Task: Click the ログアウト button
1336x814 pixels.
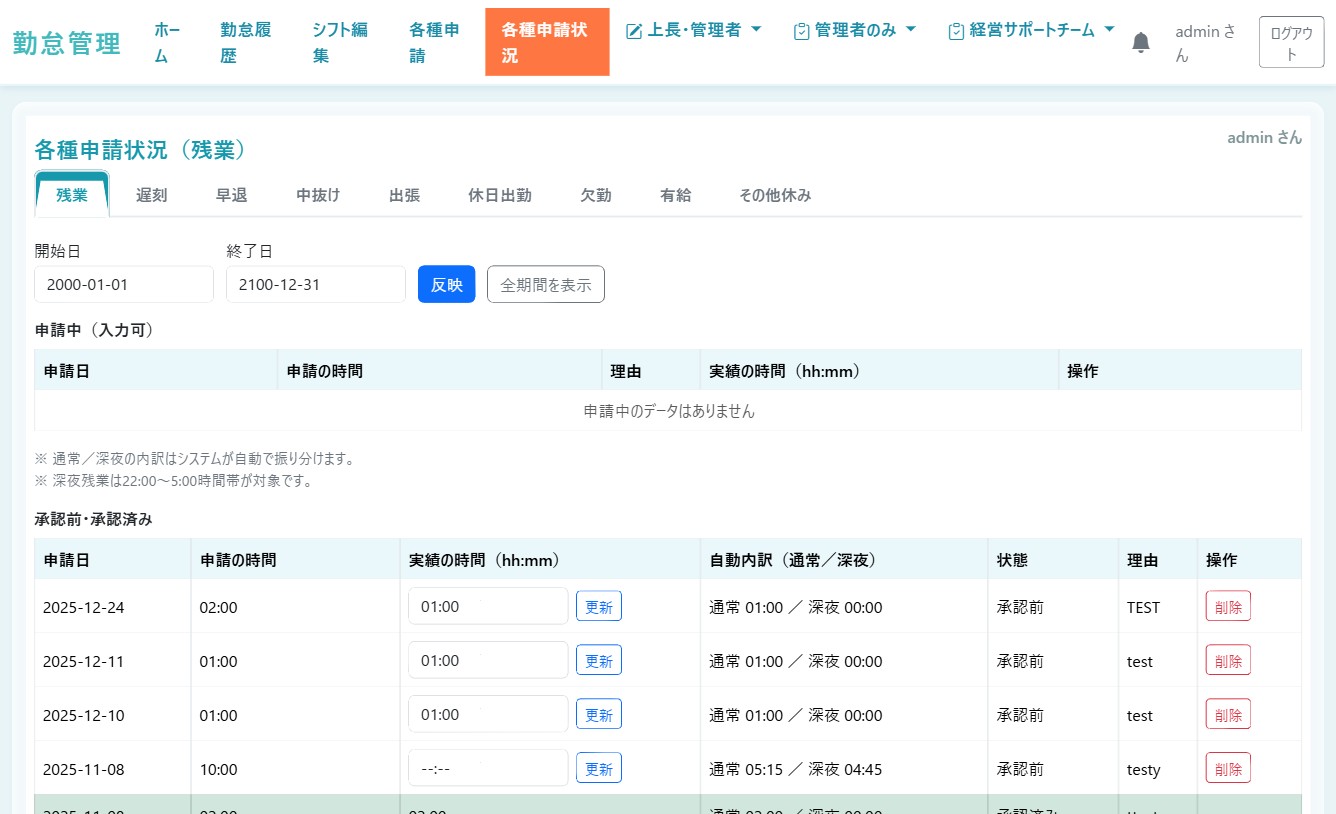Action: (x=1291, y=43)
